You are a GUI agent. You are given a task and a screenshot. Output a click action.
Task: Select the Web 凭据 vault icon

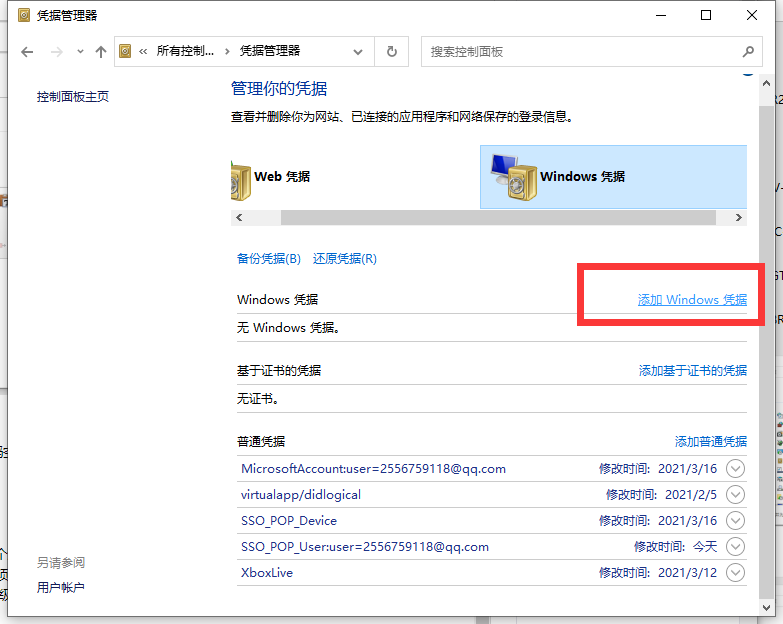coord(240,178)
